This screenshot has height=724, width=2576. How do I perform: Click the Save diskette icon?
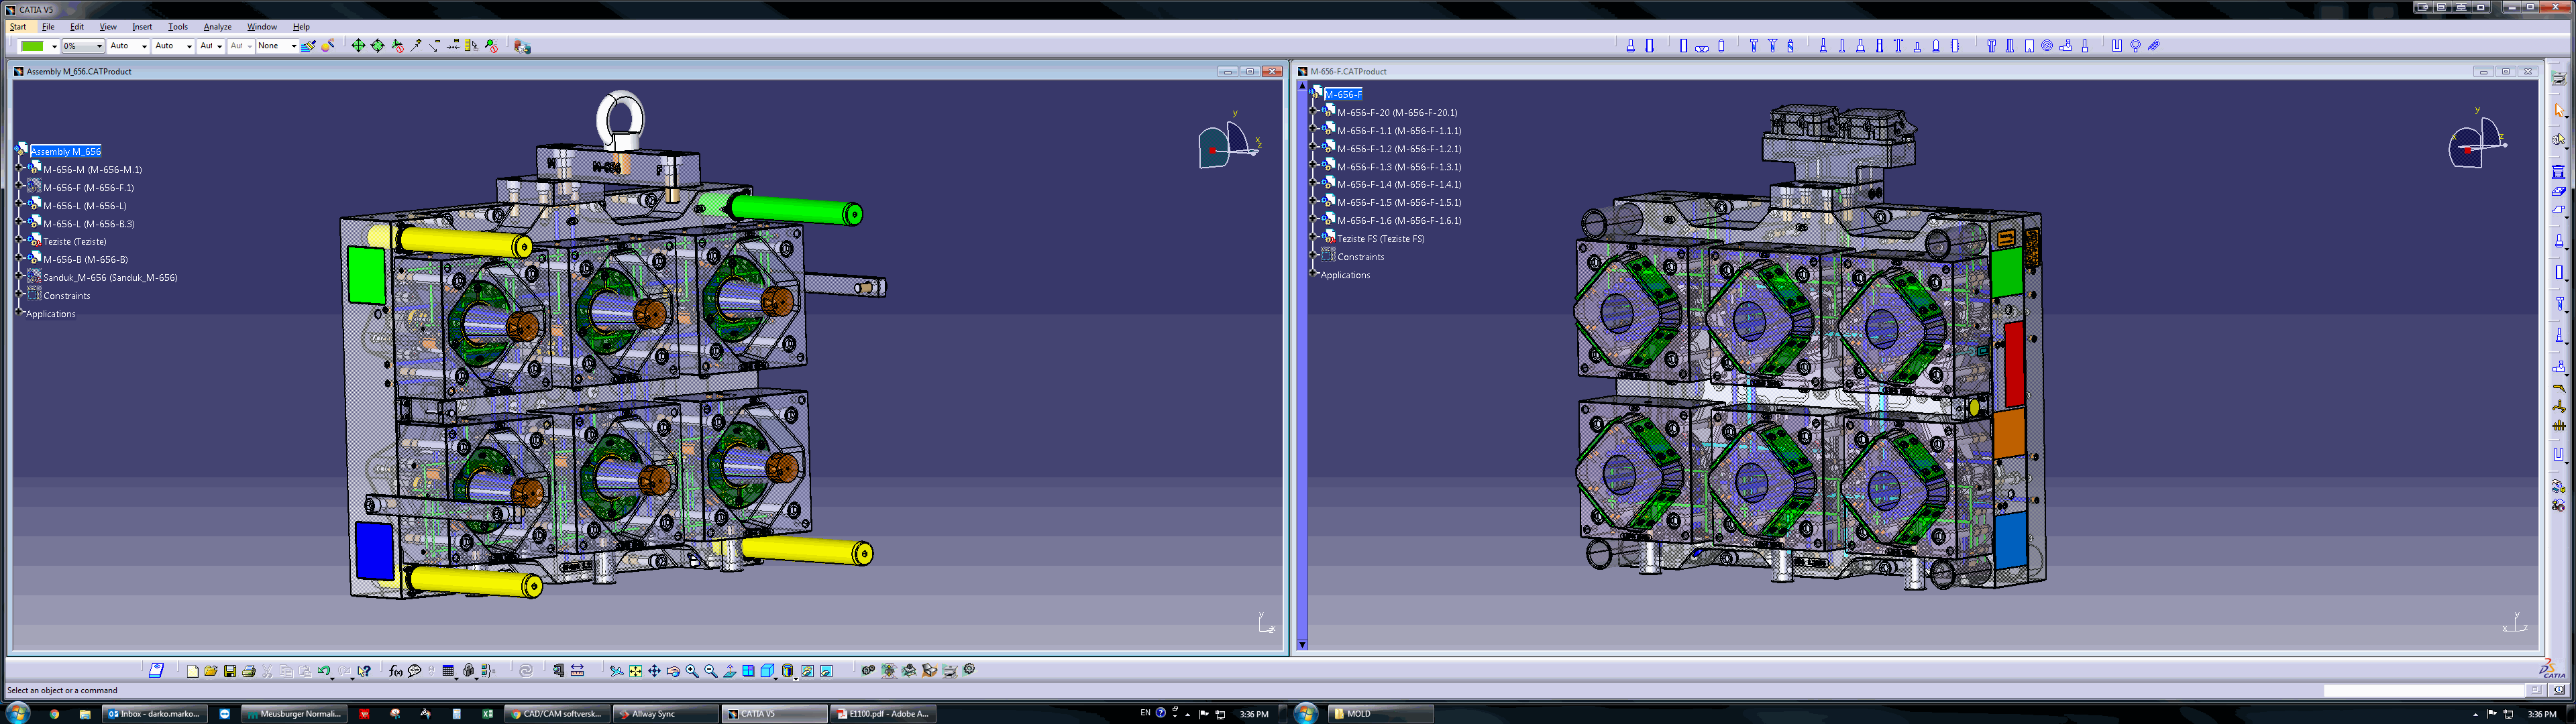tap(230, 671)
